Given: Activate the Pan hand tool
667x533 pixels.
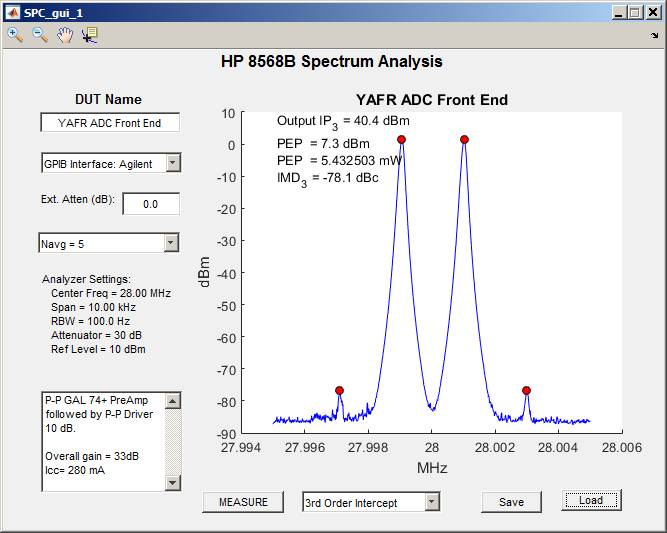Looking at the screenshot, I should 65,35.
